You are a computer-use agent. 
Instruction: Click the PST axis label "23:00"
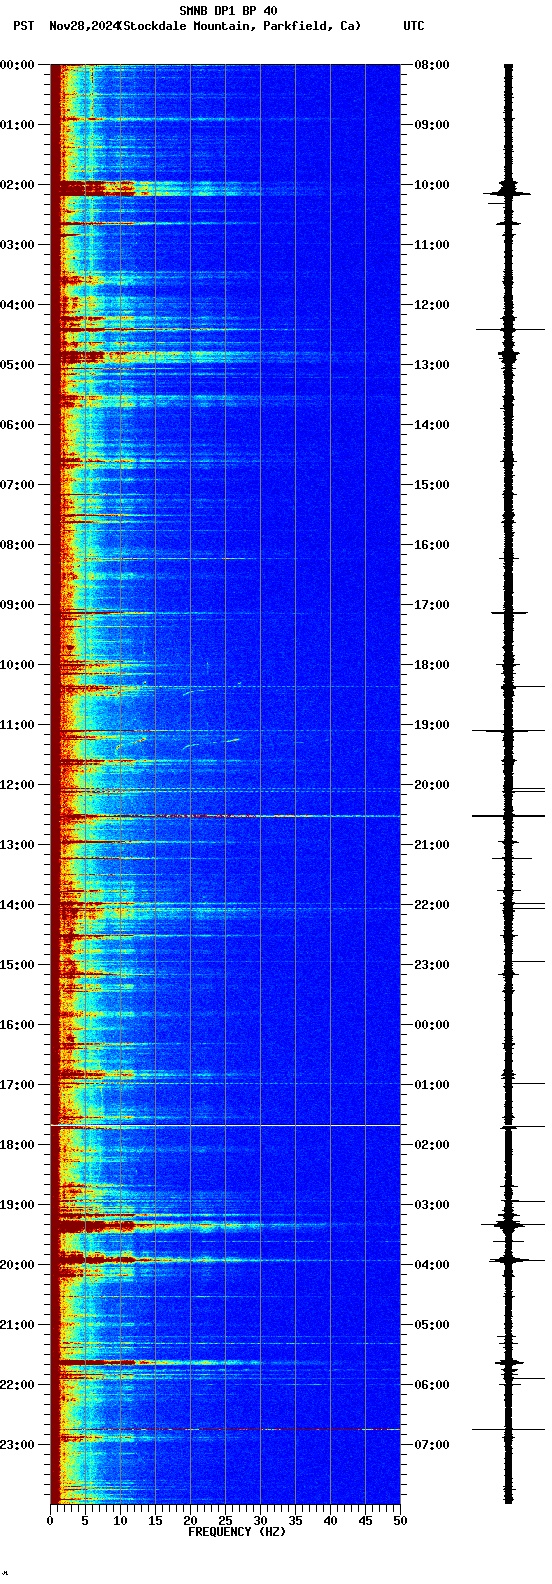17,1445
